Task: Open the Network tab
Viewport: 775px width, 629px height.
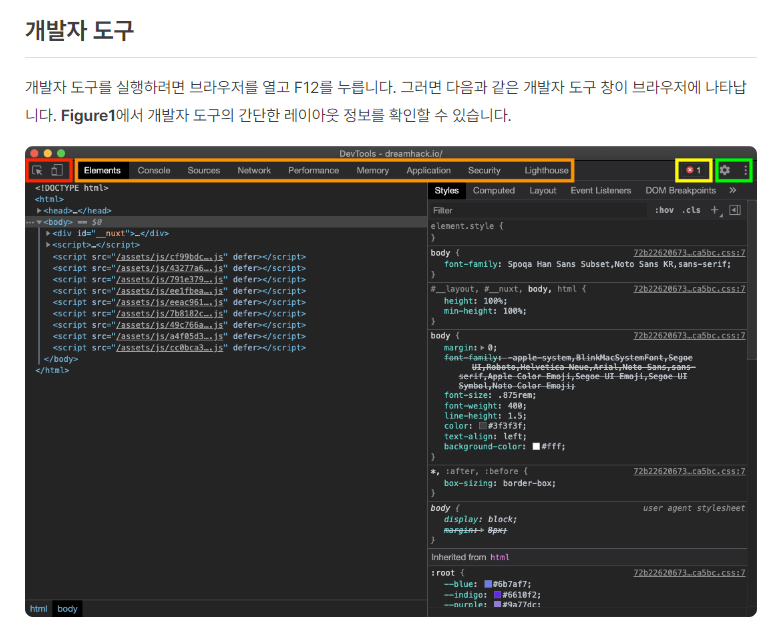Action: point(254,170)
